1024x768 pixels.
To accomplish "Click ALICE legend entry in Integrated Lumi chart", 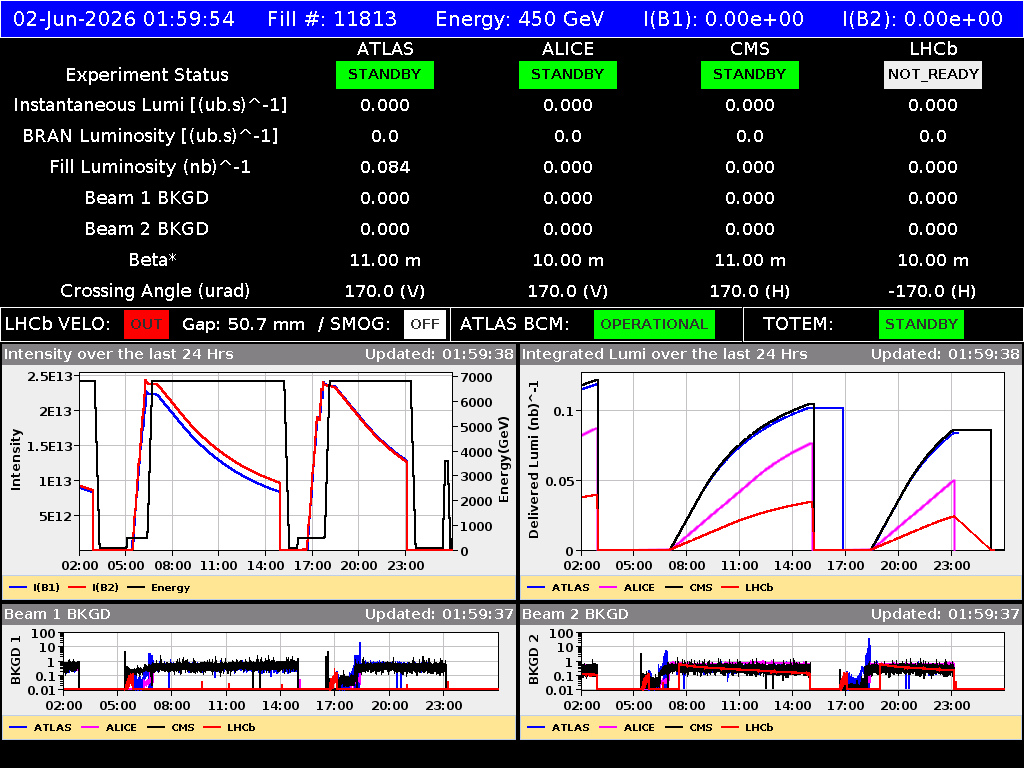I will coord(627,588).
